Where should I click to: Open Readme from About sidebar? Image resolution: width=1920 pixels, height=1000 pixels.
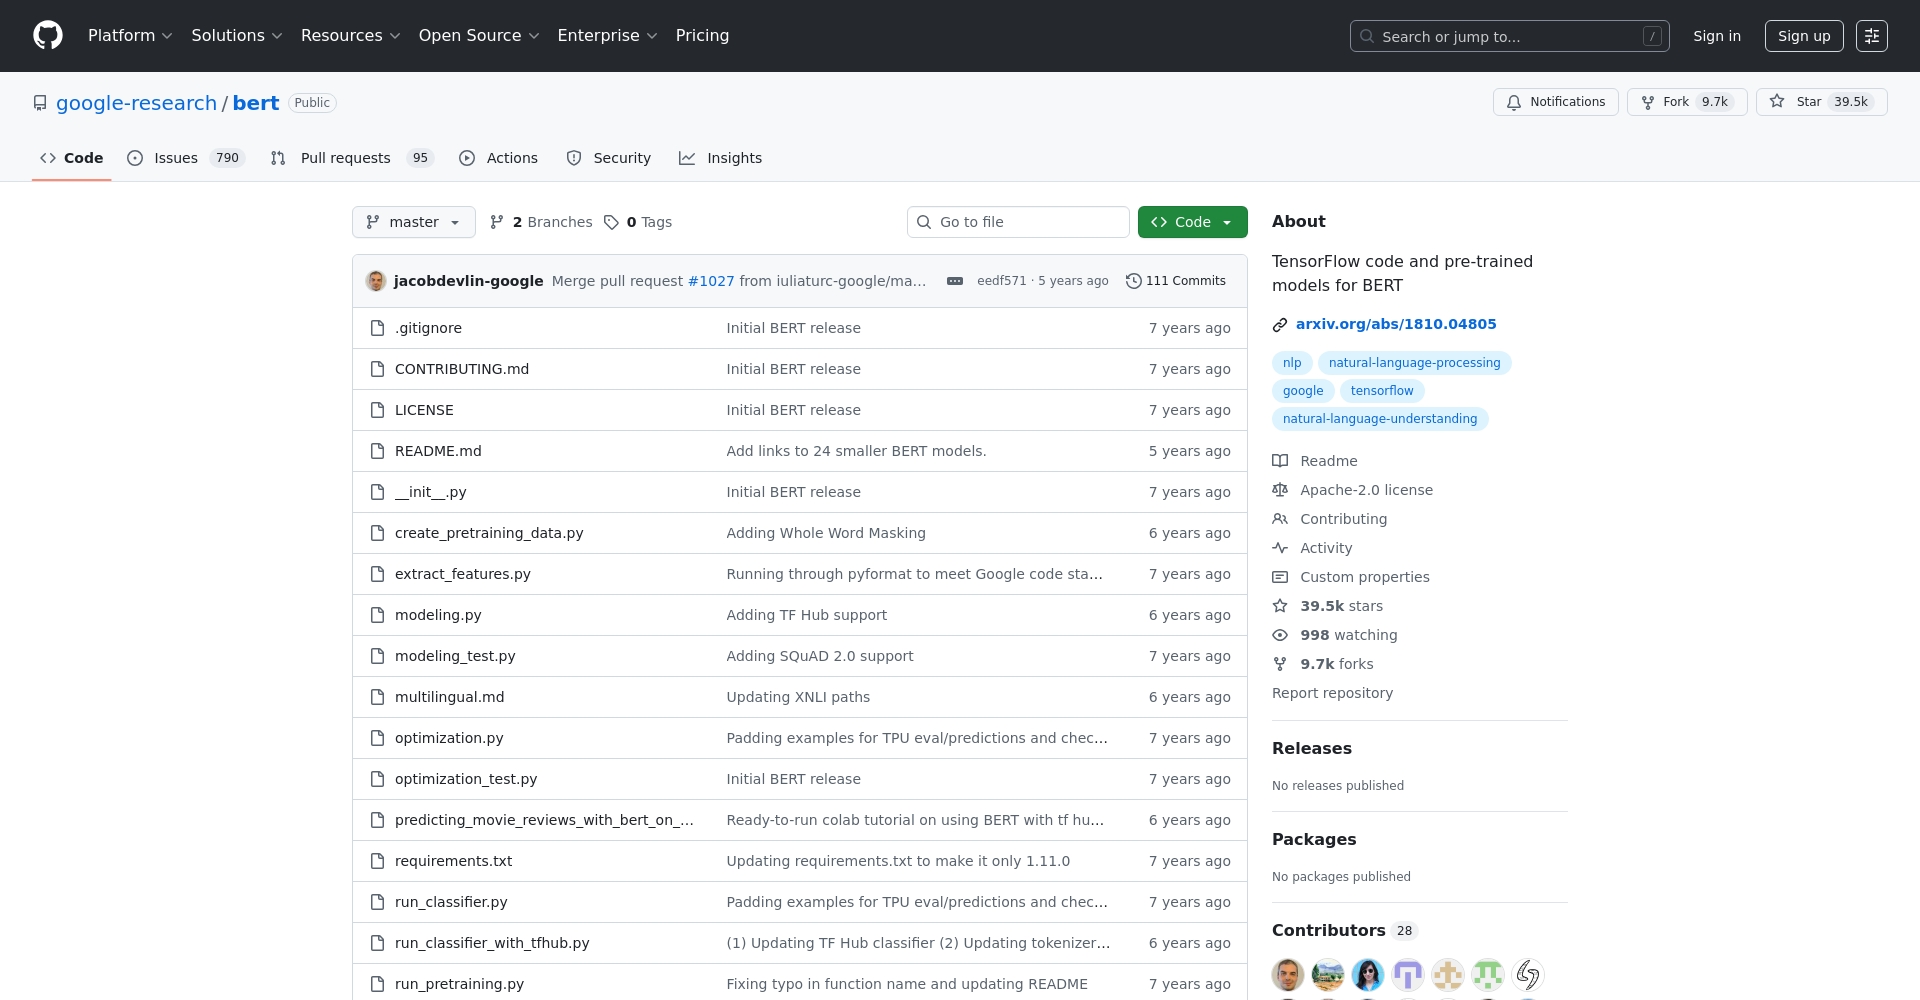[1315, 461]
